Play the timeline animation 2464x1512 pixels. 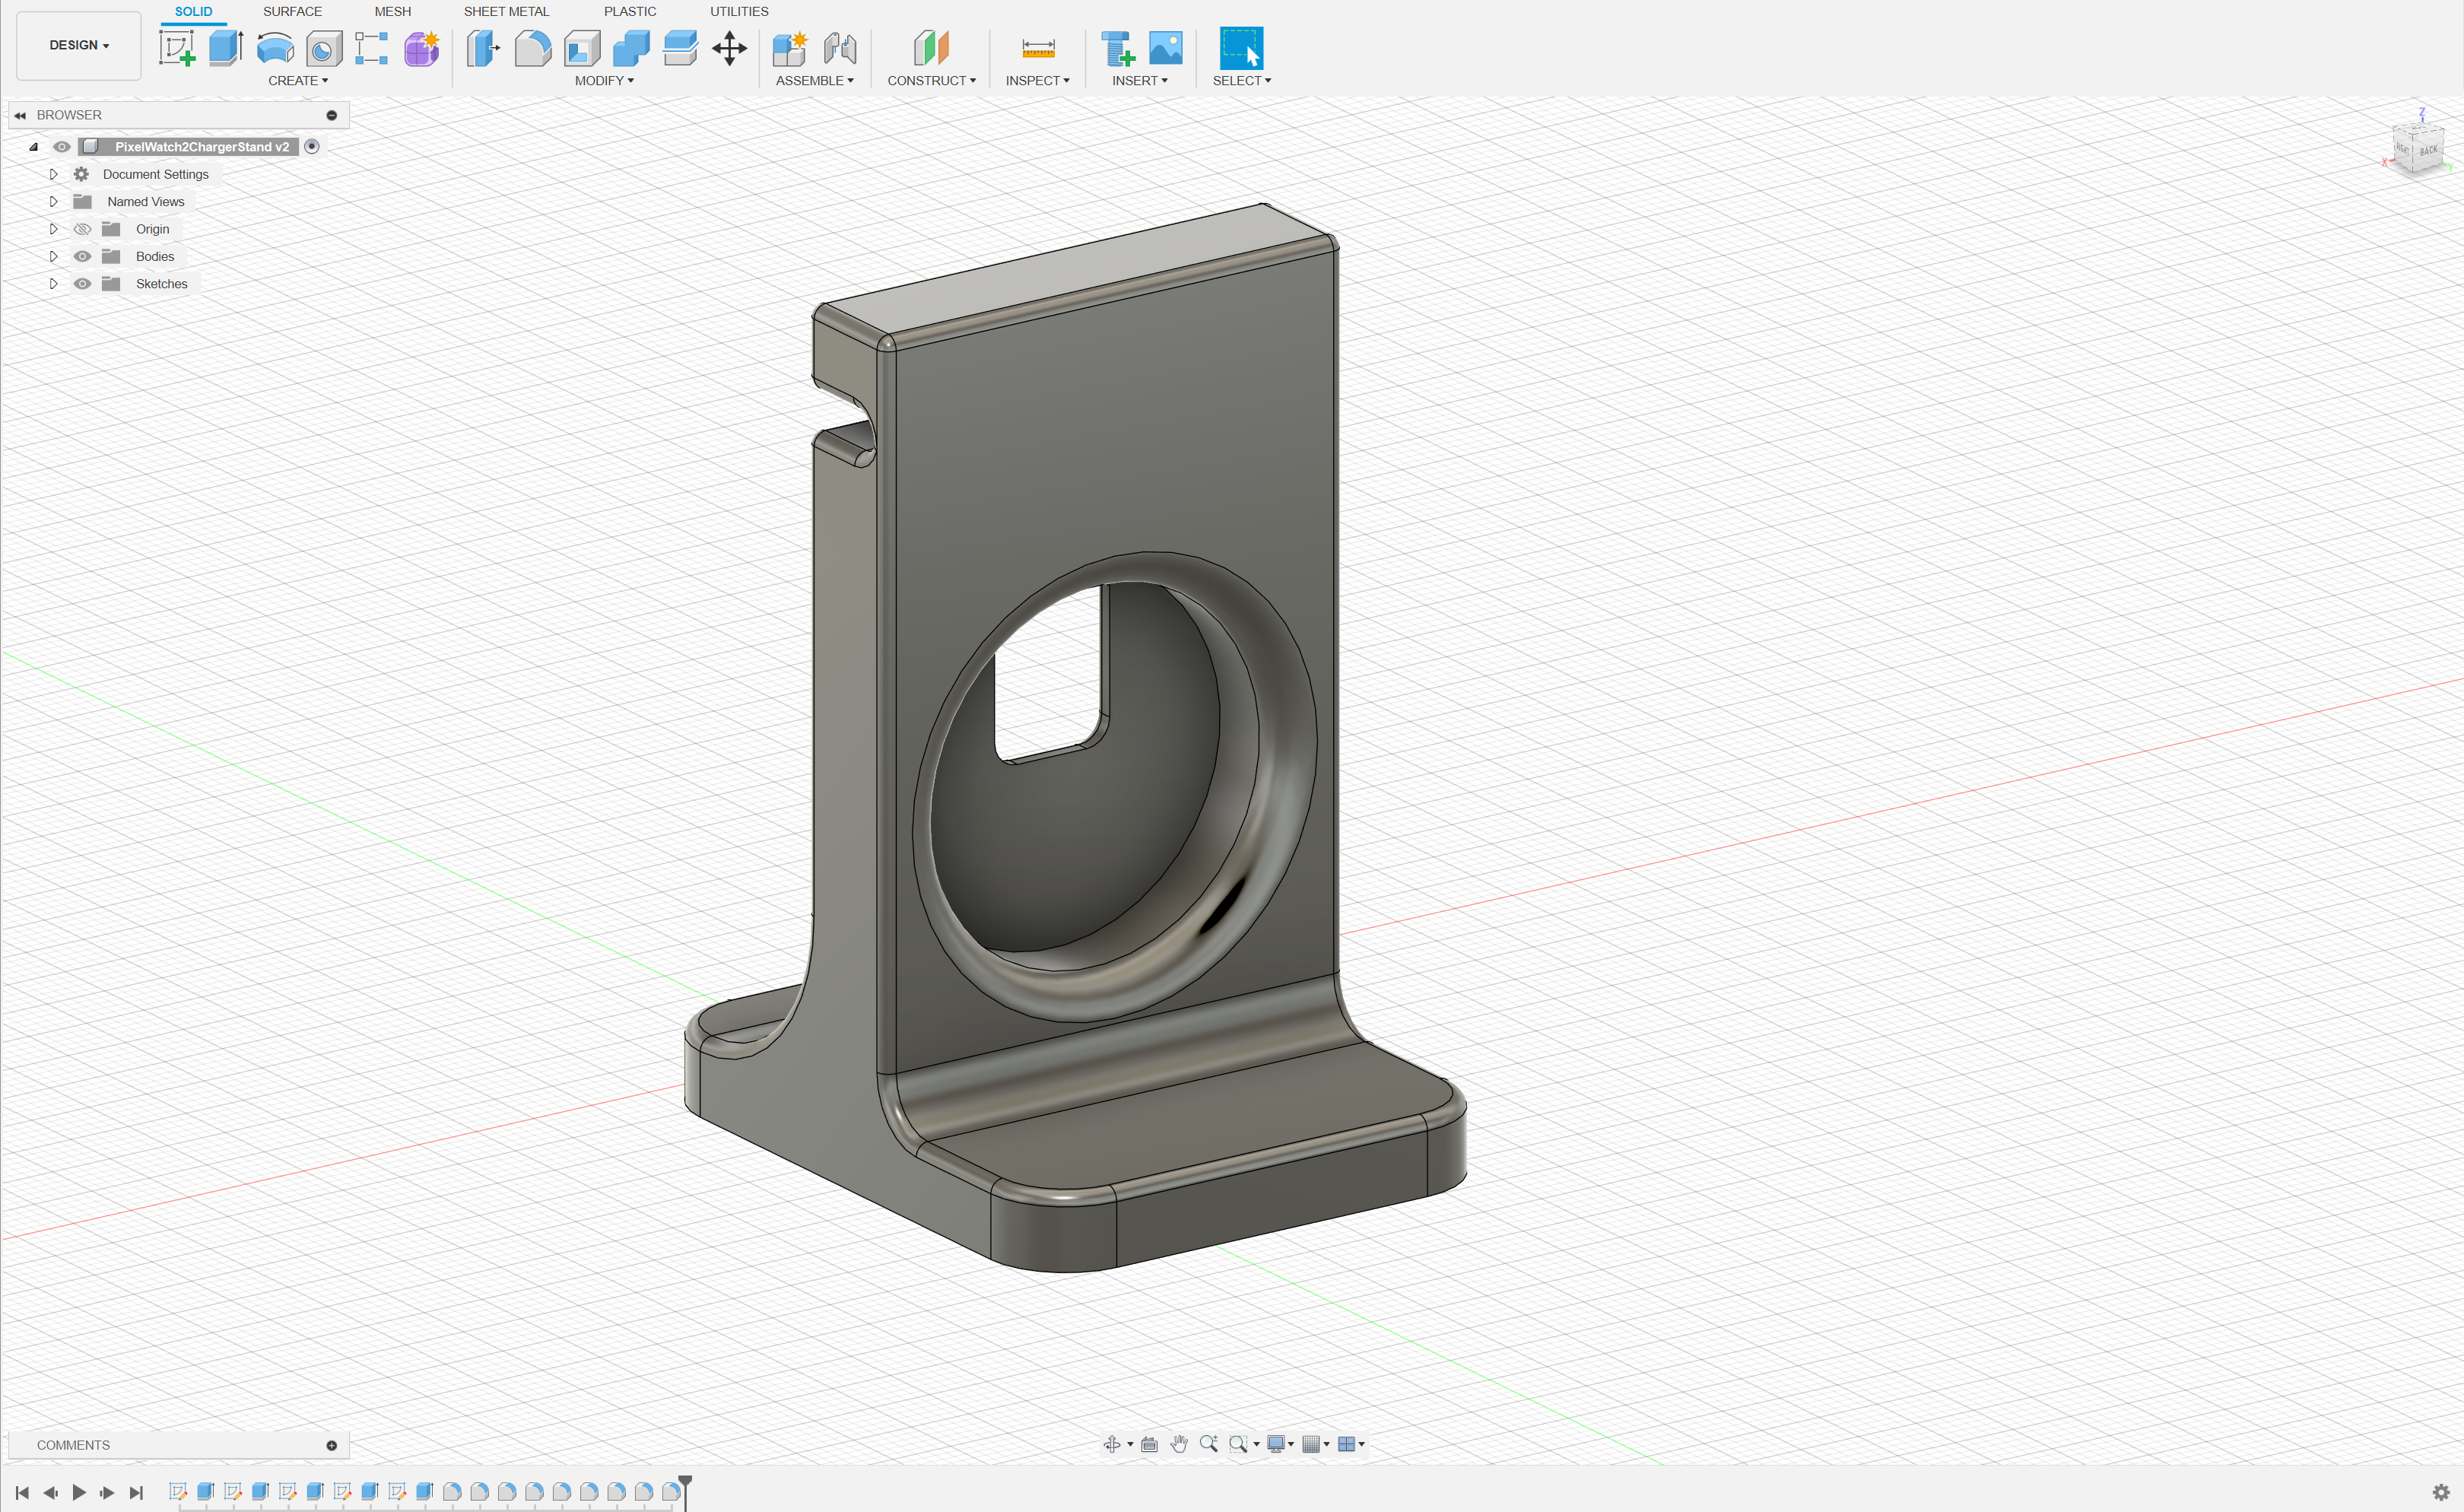[x=79, y=1492]
